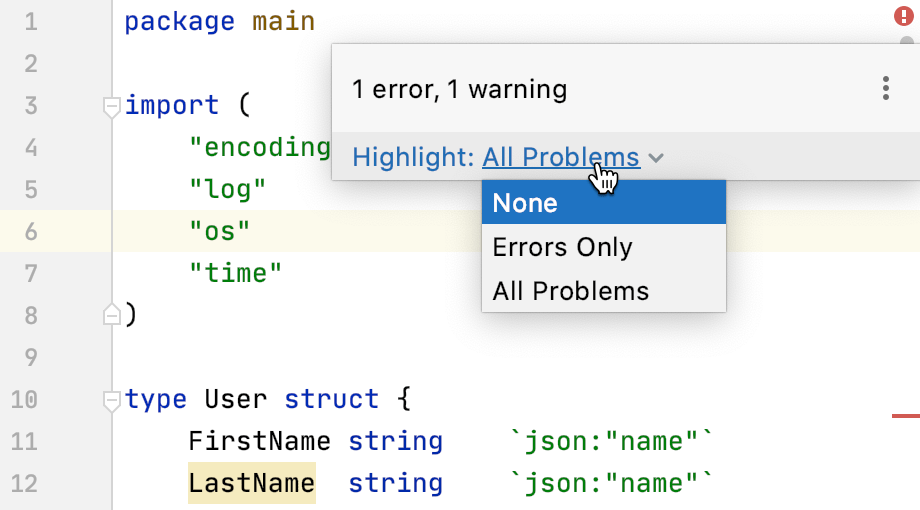Open the three-dot more options menu
This screenshot has width=920, height=510.
pyautogui.click(x=886, y=89)
